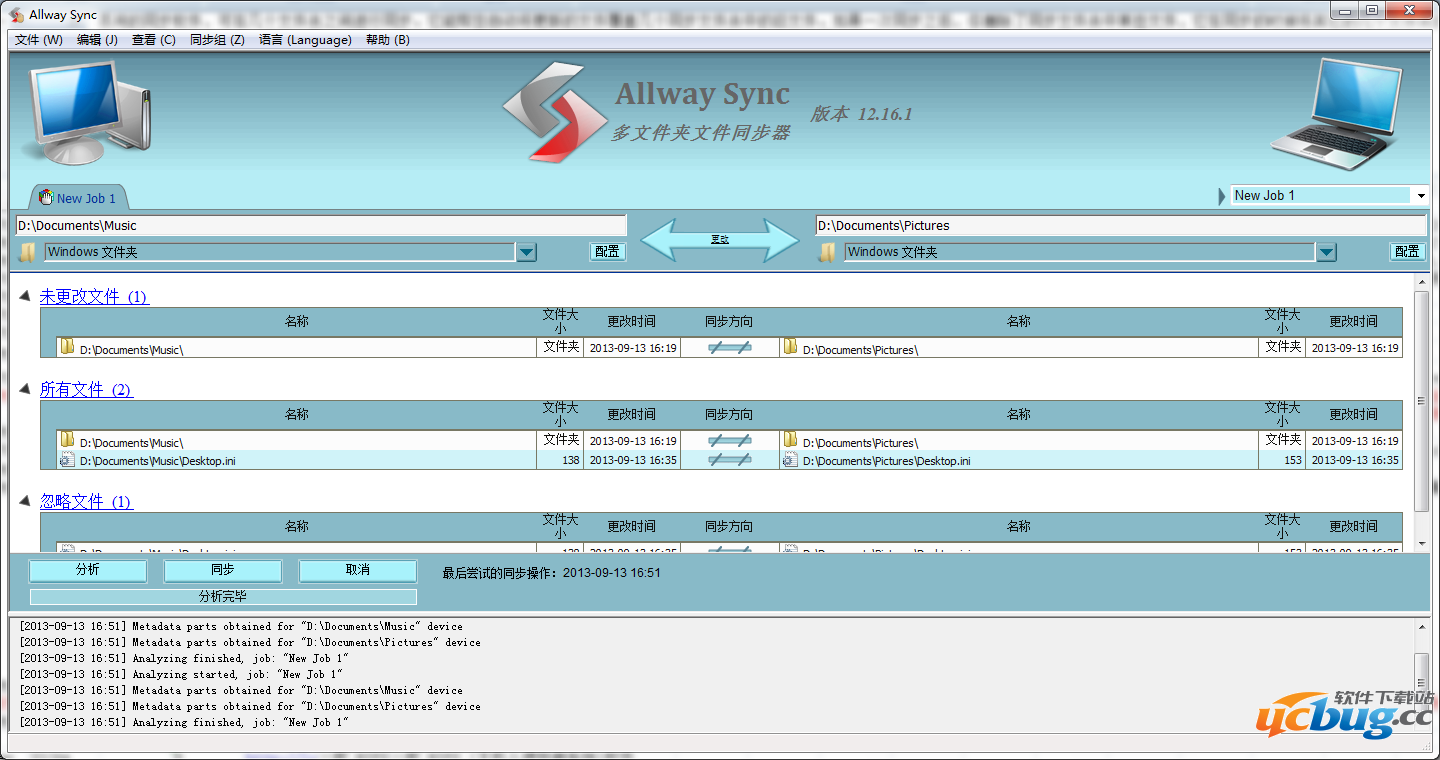Click the arrow icon left of job selector
Image resolution: width=1440 pixels, height=760 pixels.
pos(1222,196)
